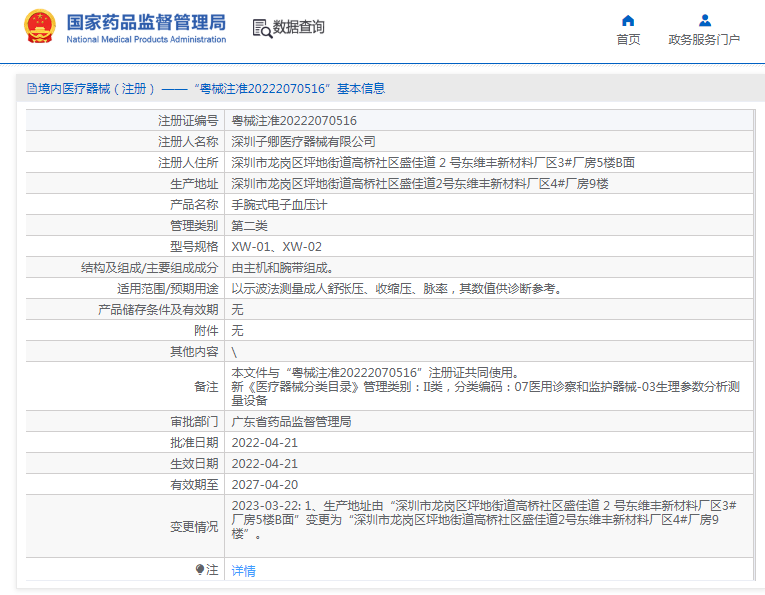The height and width of the screenshot is (595, 765).
Task: Click 国家药品监督管理局 title text
Action: click(146, 22)
